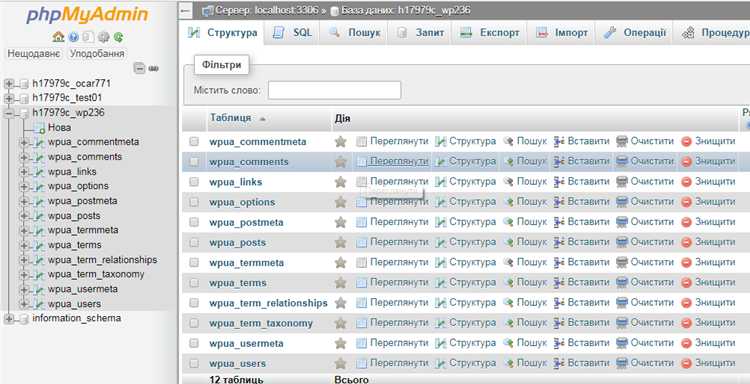
Task: Check the wpua_termmeta row checkbox
Action: pyautogui.click(x=194, y=263)
